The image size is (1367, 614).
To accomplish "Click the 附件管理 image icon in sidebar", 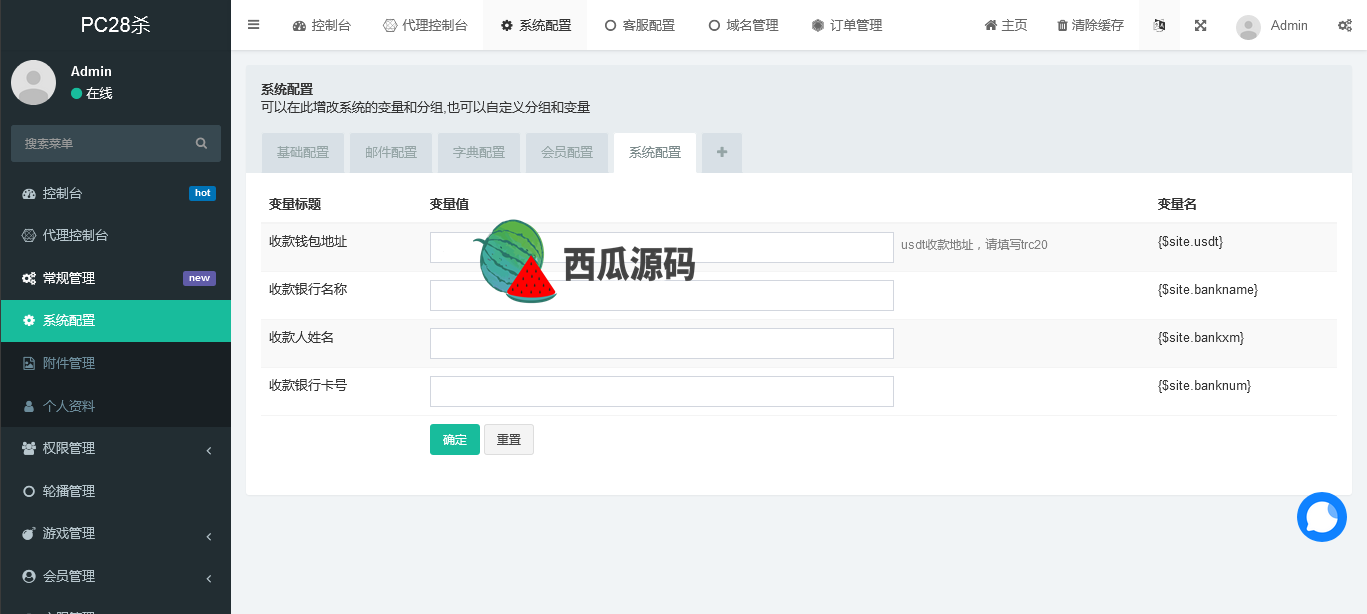I will 29,363.
